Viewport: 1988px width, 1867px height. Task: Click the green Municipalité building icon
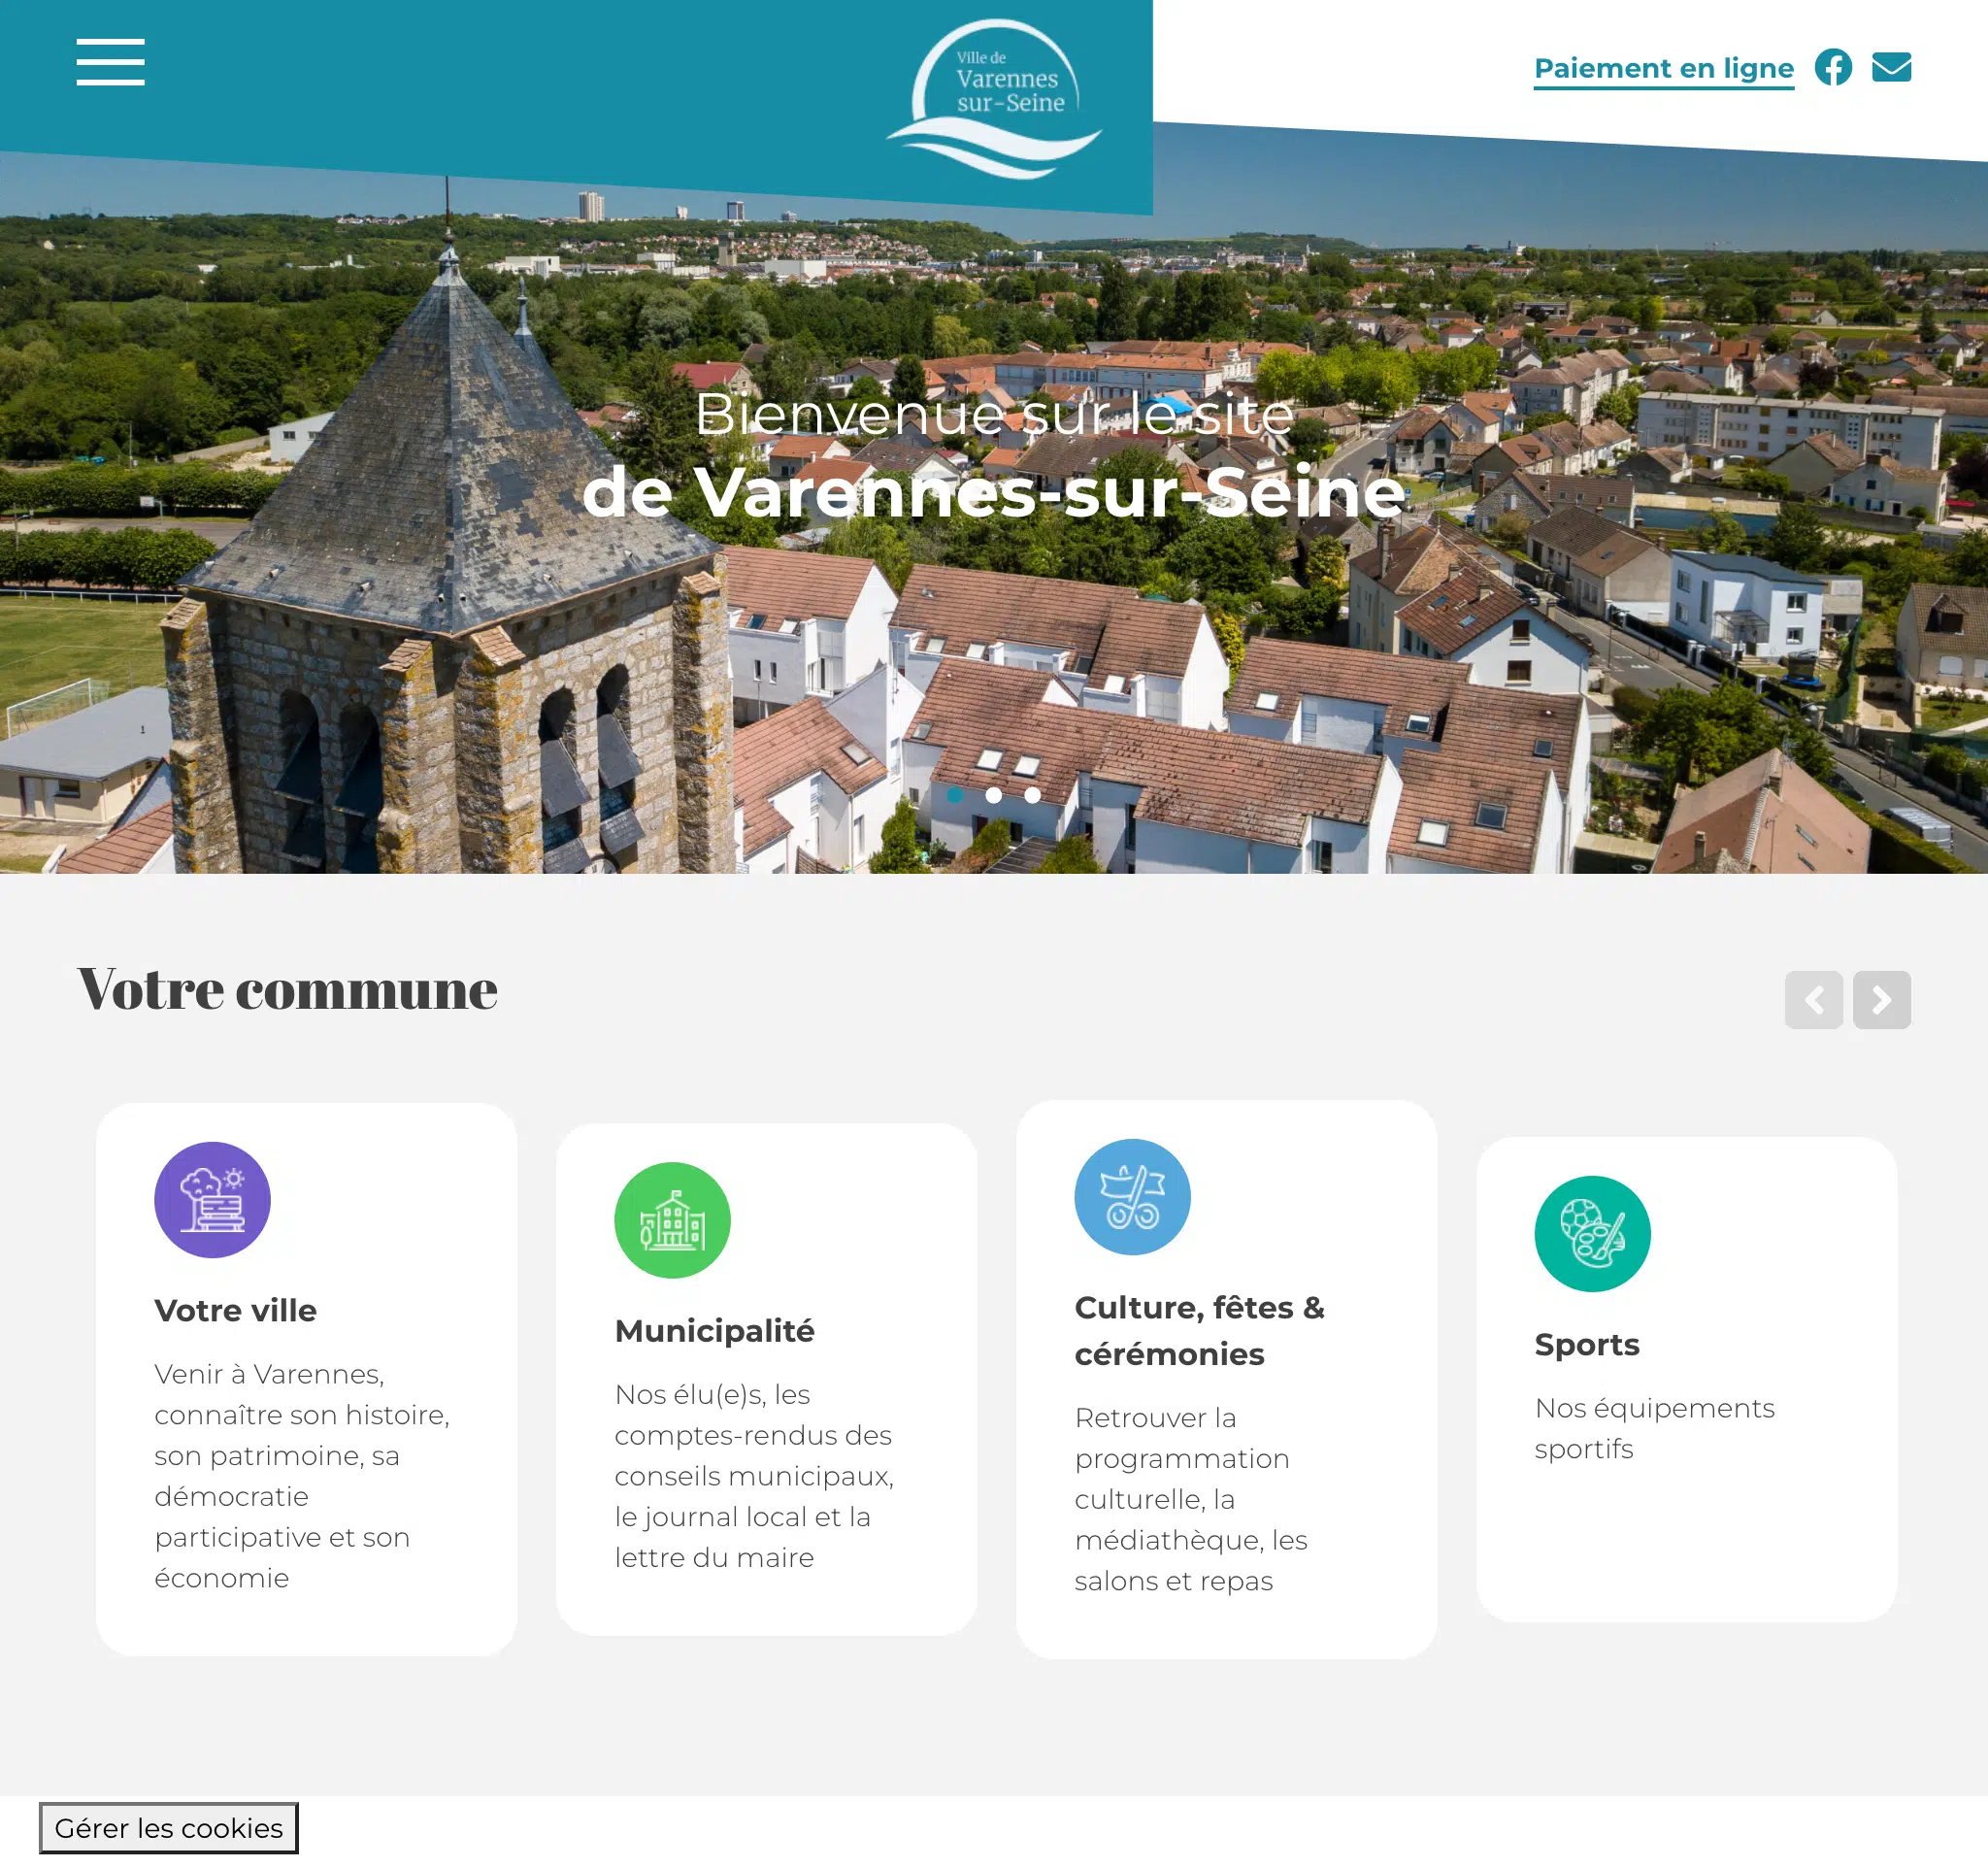672,1219
